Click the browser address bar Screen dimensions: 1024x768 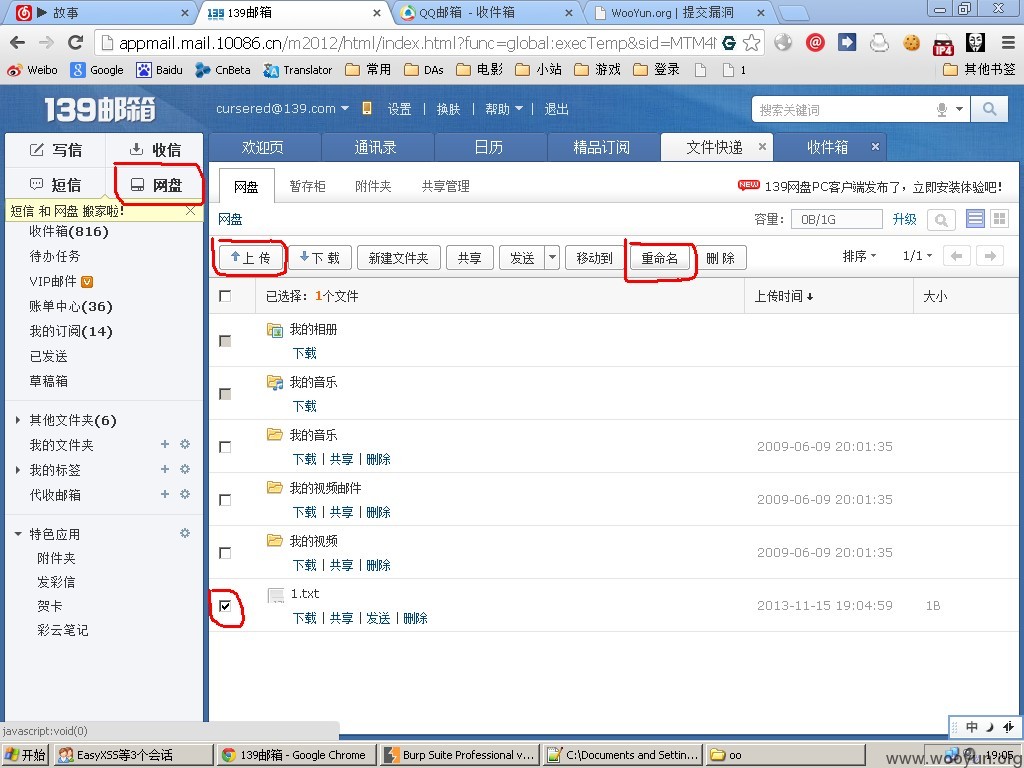pos(417,43)
